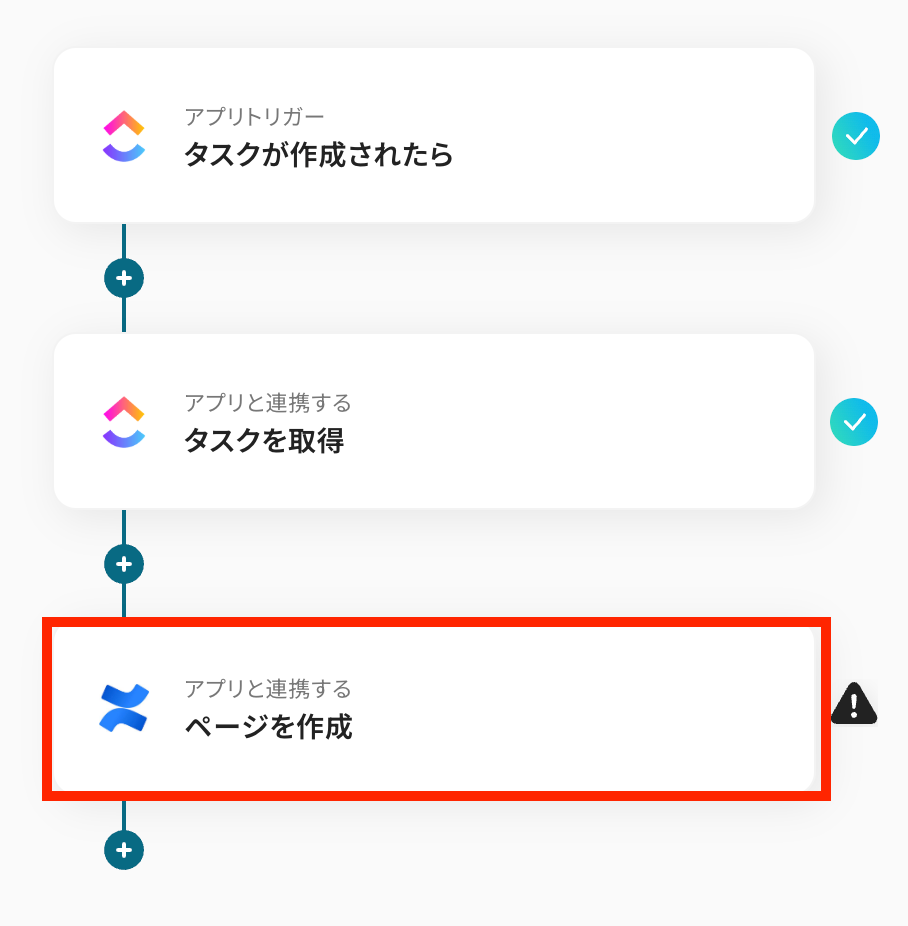Screen dimensions: 908x926
Task: Click the Confluence icon beside ページを作成
Action: 124,708
